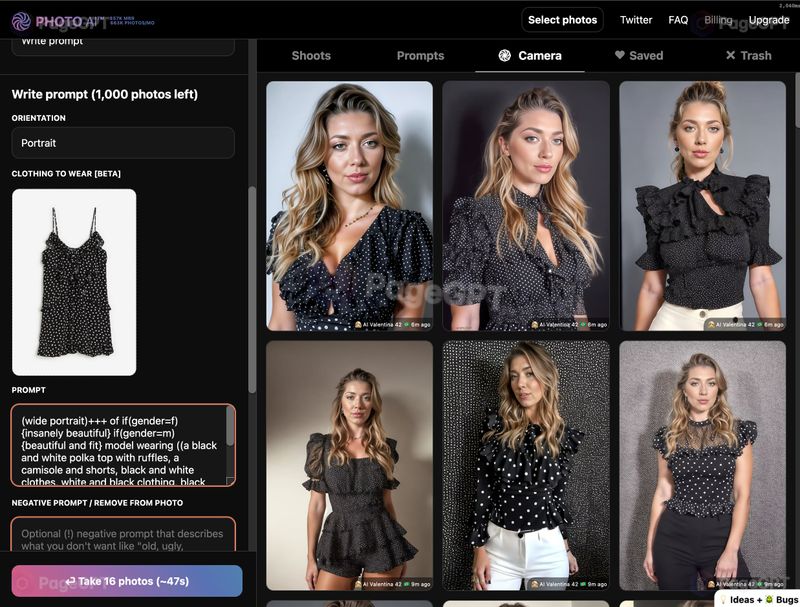Click the heart icon beside Saved
800x607 pixels.
(x=619, y=55)
